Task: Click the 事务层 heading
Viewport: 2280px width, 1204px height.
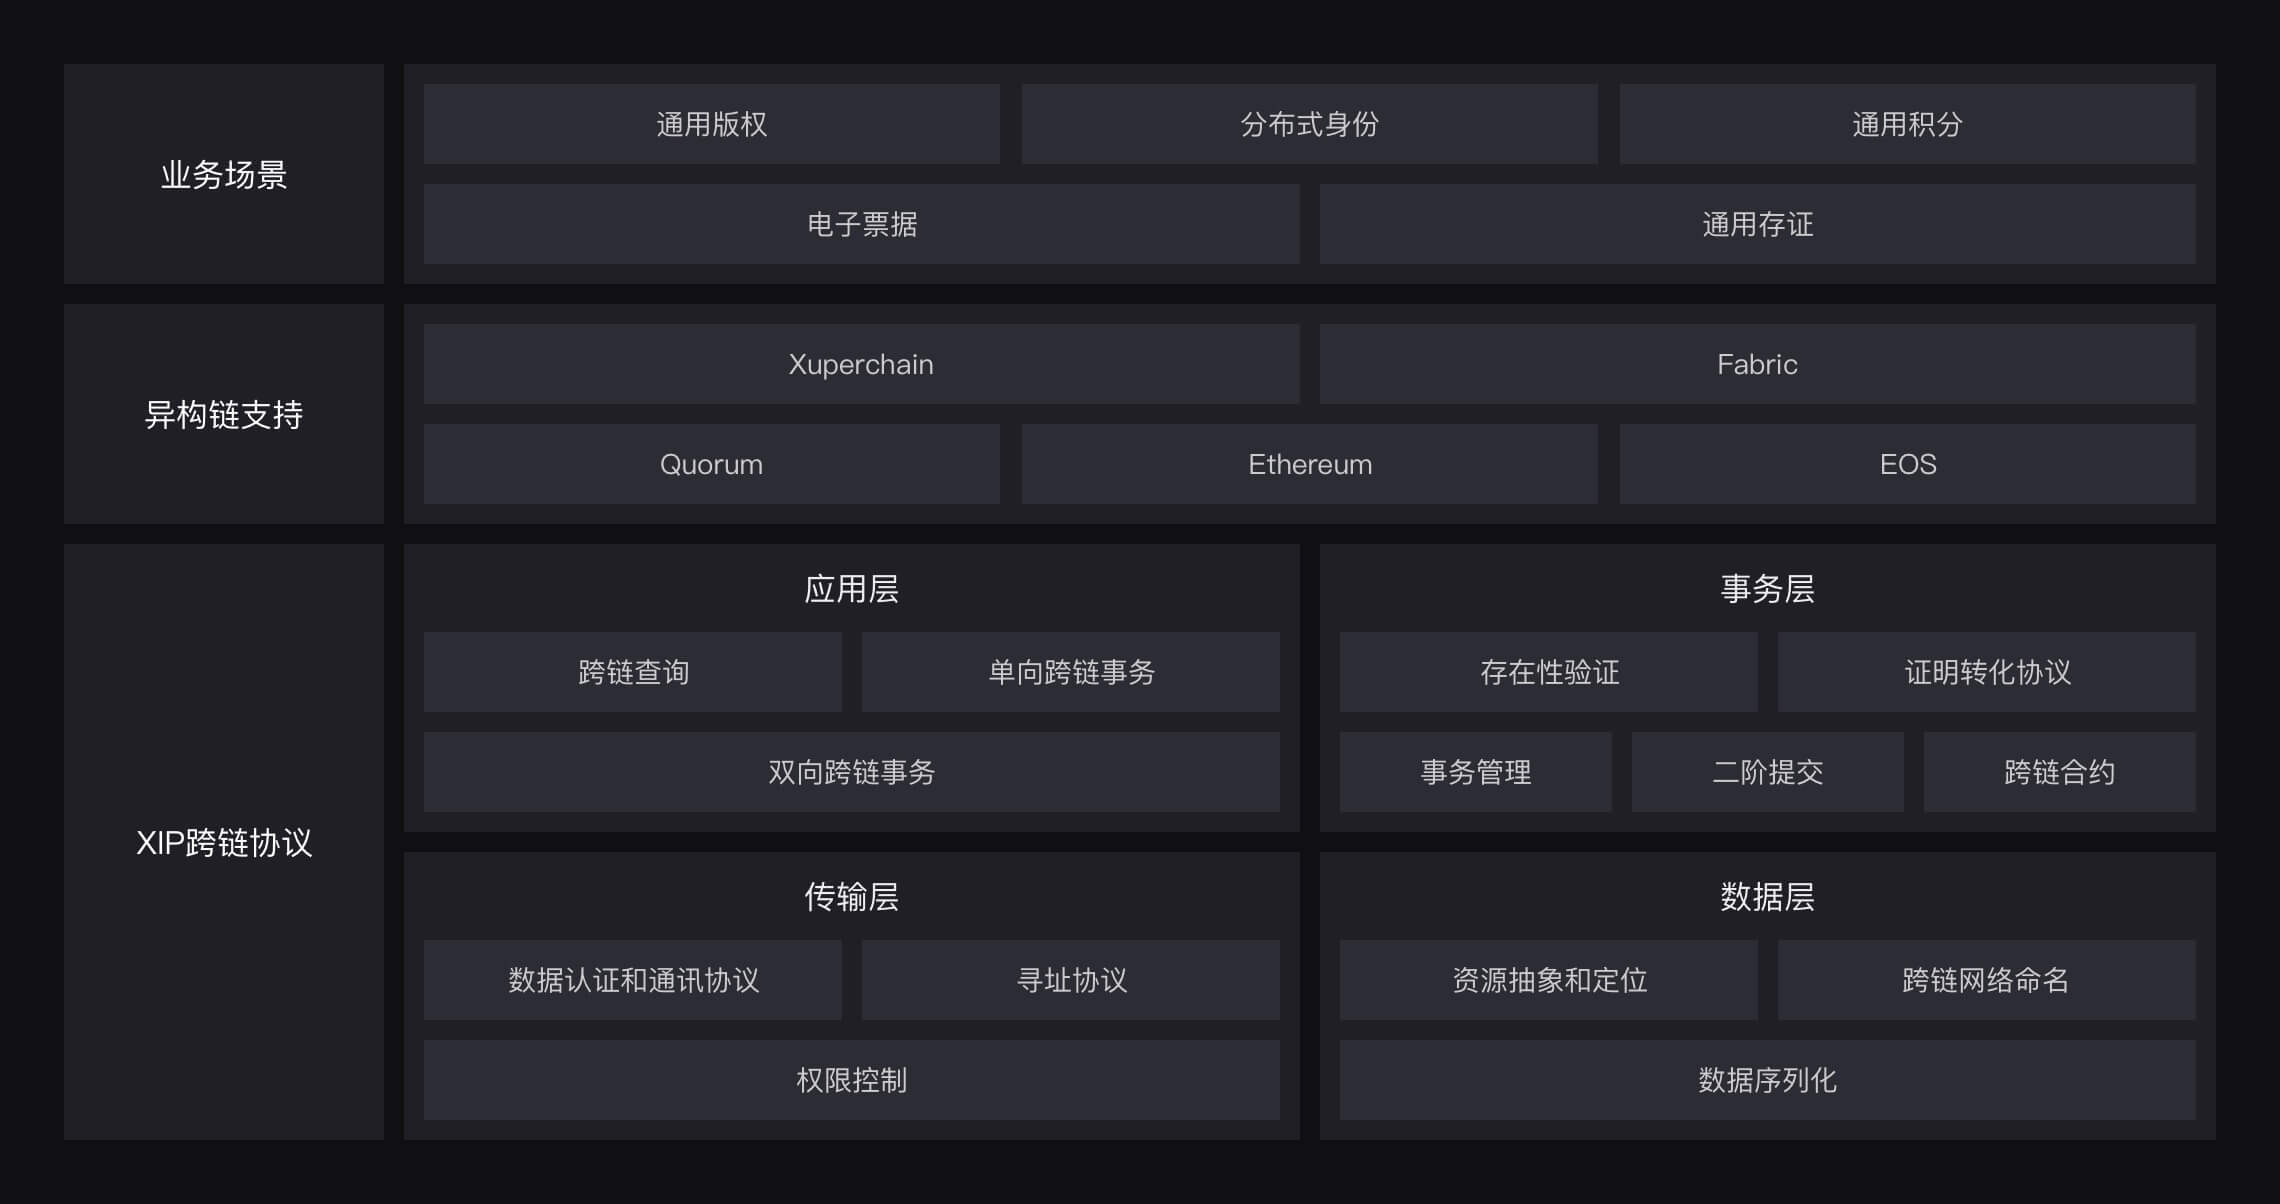Action: coord(1767,589)
